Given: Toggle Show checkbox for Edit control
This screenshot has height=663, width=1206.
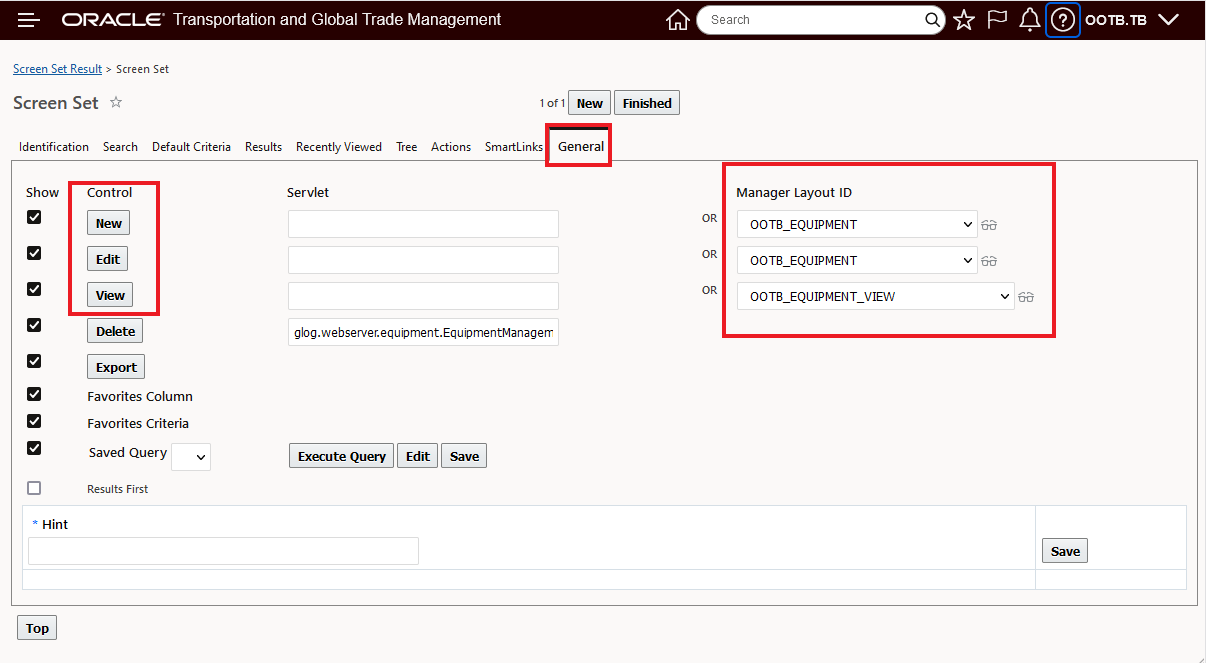Looking at the screenshot, I should point(34,253).
